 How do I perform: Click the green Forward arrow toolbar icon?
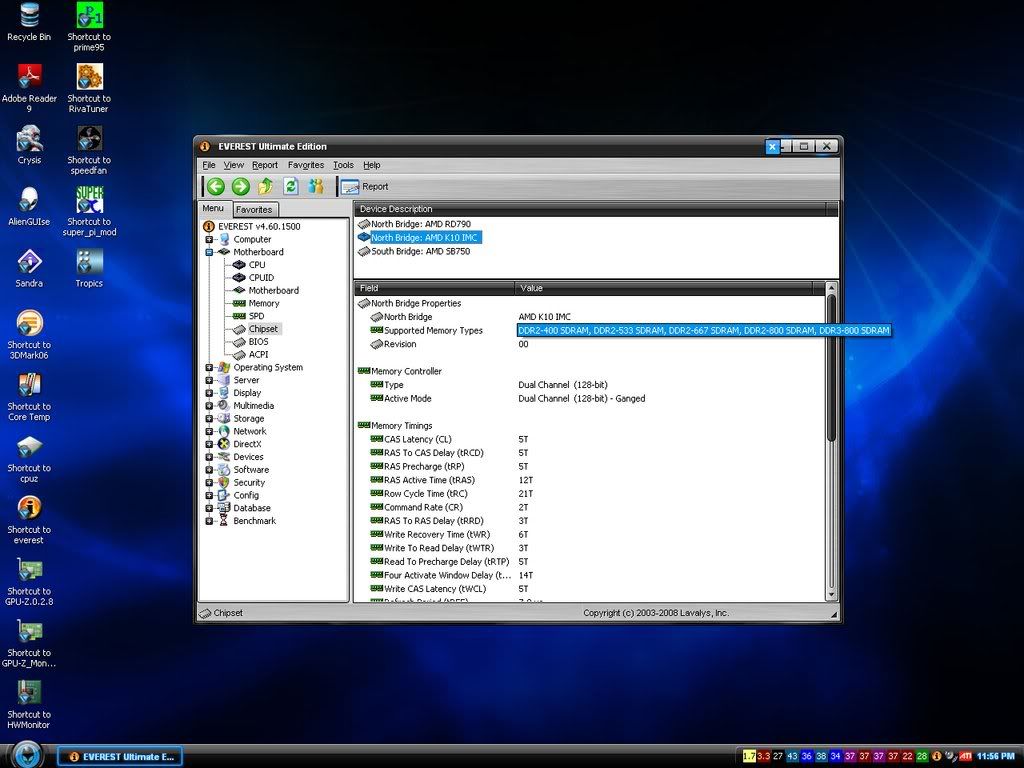(x=240, y=186)
